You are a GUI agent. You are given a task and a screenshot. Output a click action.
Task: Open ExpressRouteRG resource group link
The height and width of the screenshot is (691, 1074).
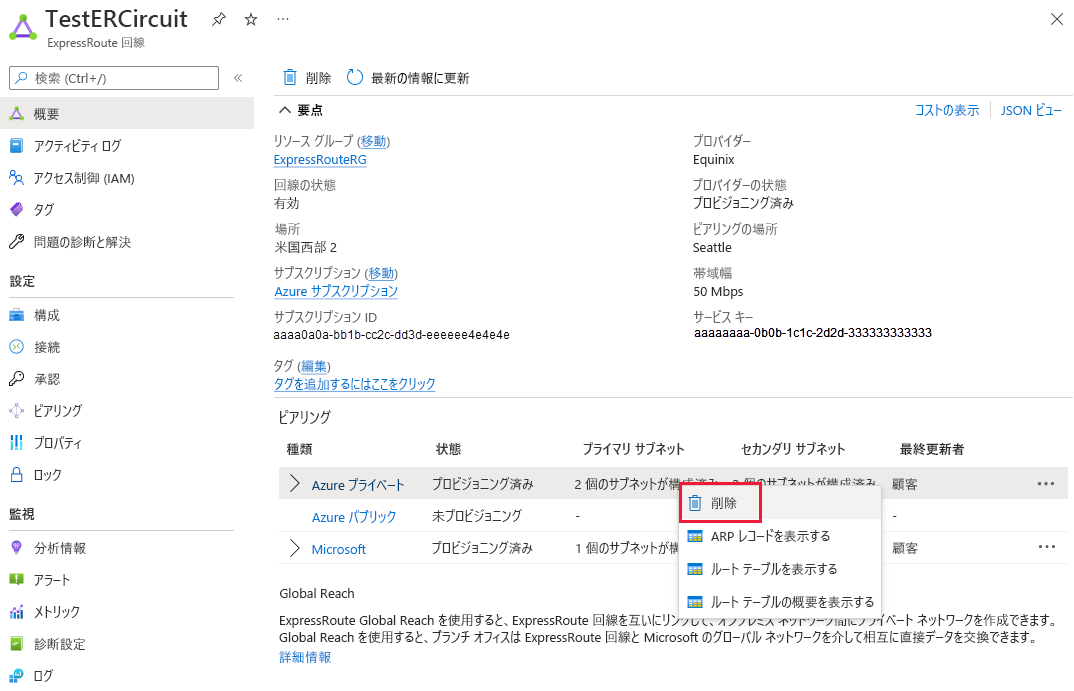click(x=320, y=160)
